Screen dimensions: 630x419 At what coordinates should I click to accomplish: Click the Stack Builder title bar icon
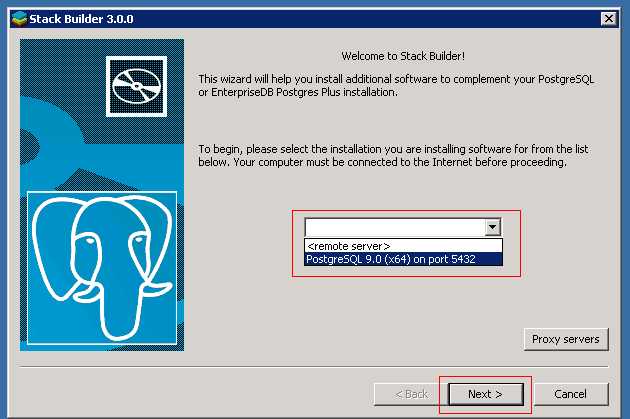tap(19, 18)
